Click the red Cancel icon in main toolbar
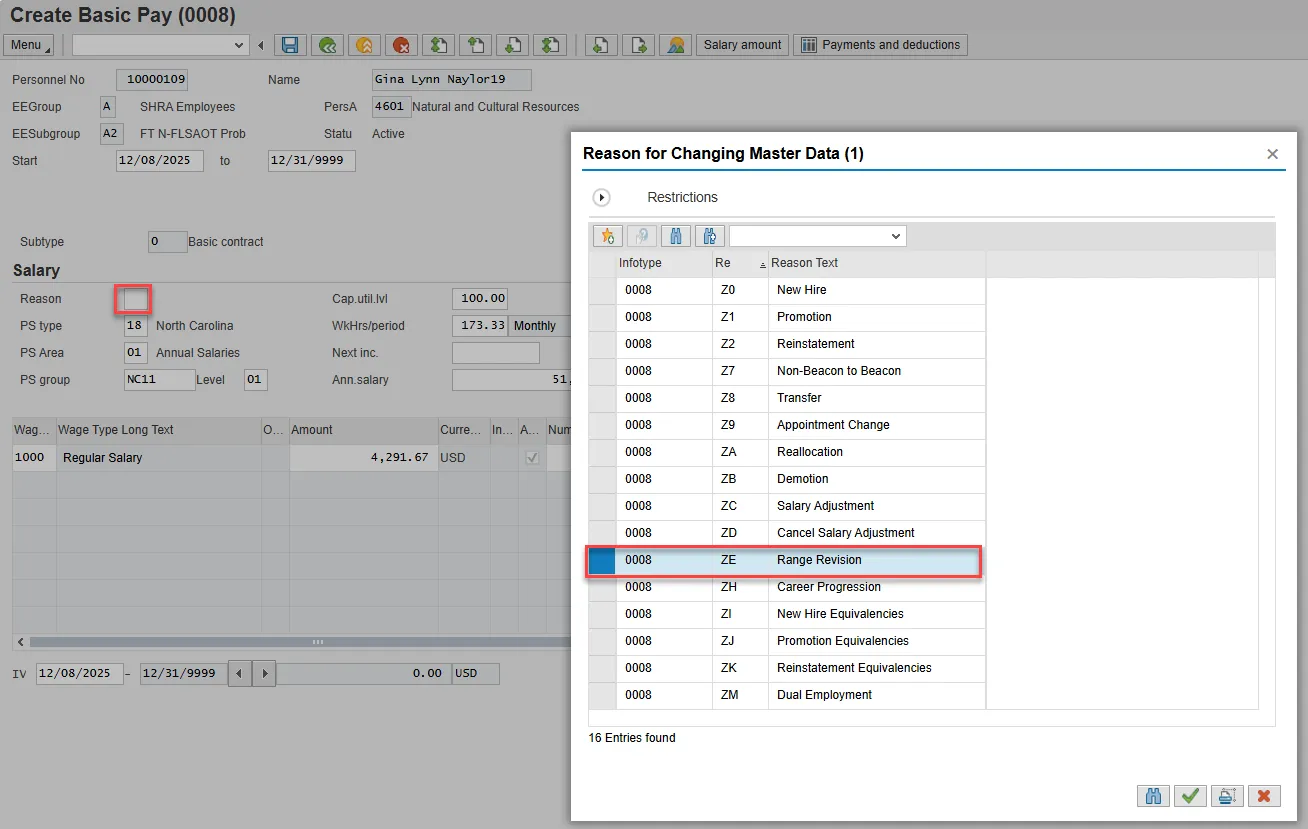The image size is (1308, 829). [x=402, y=45]
